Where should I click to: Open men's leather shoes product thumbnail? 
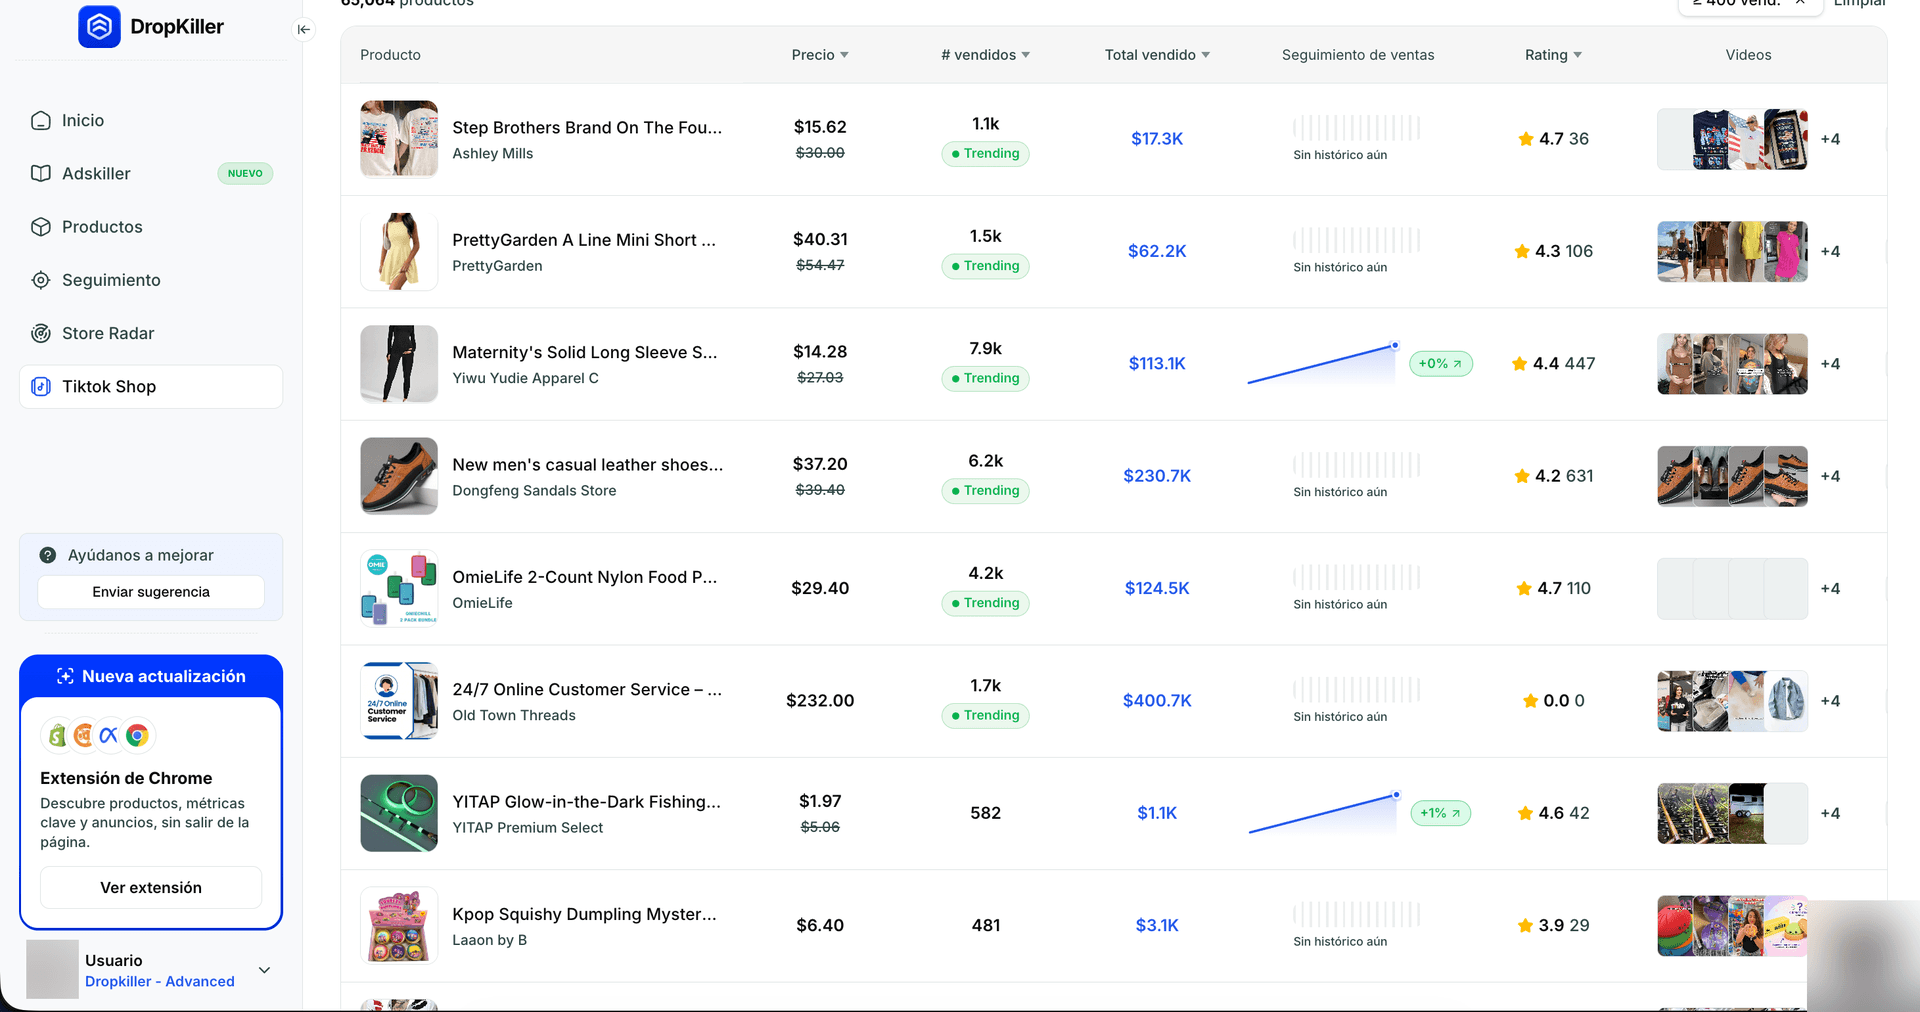pos(399,476)
